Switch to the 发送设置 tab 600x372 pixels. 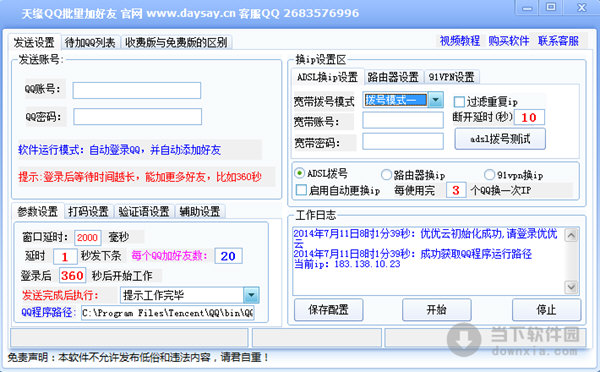tap(34, 42)
